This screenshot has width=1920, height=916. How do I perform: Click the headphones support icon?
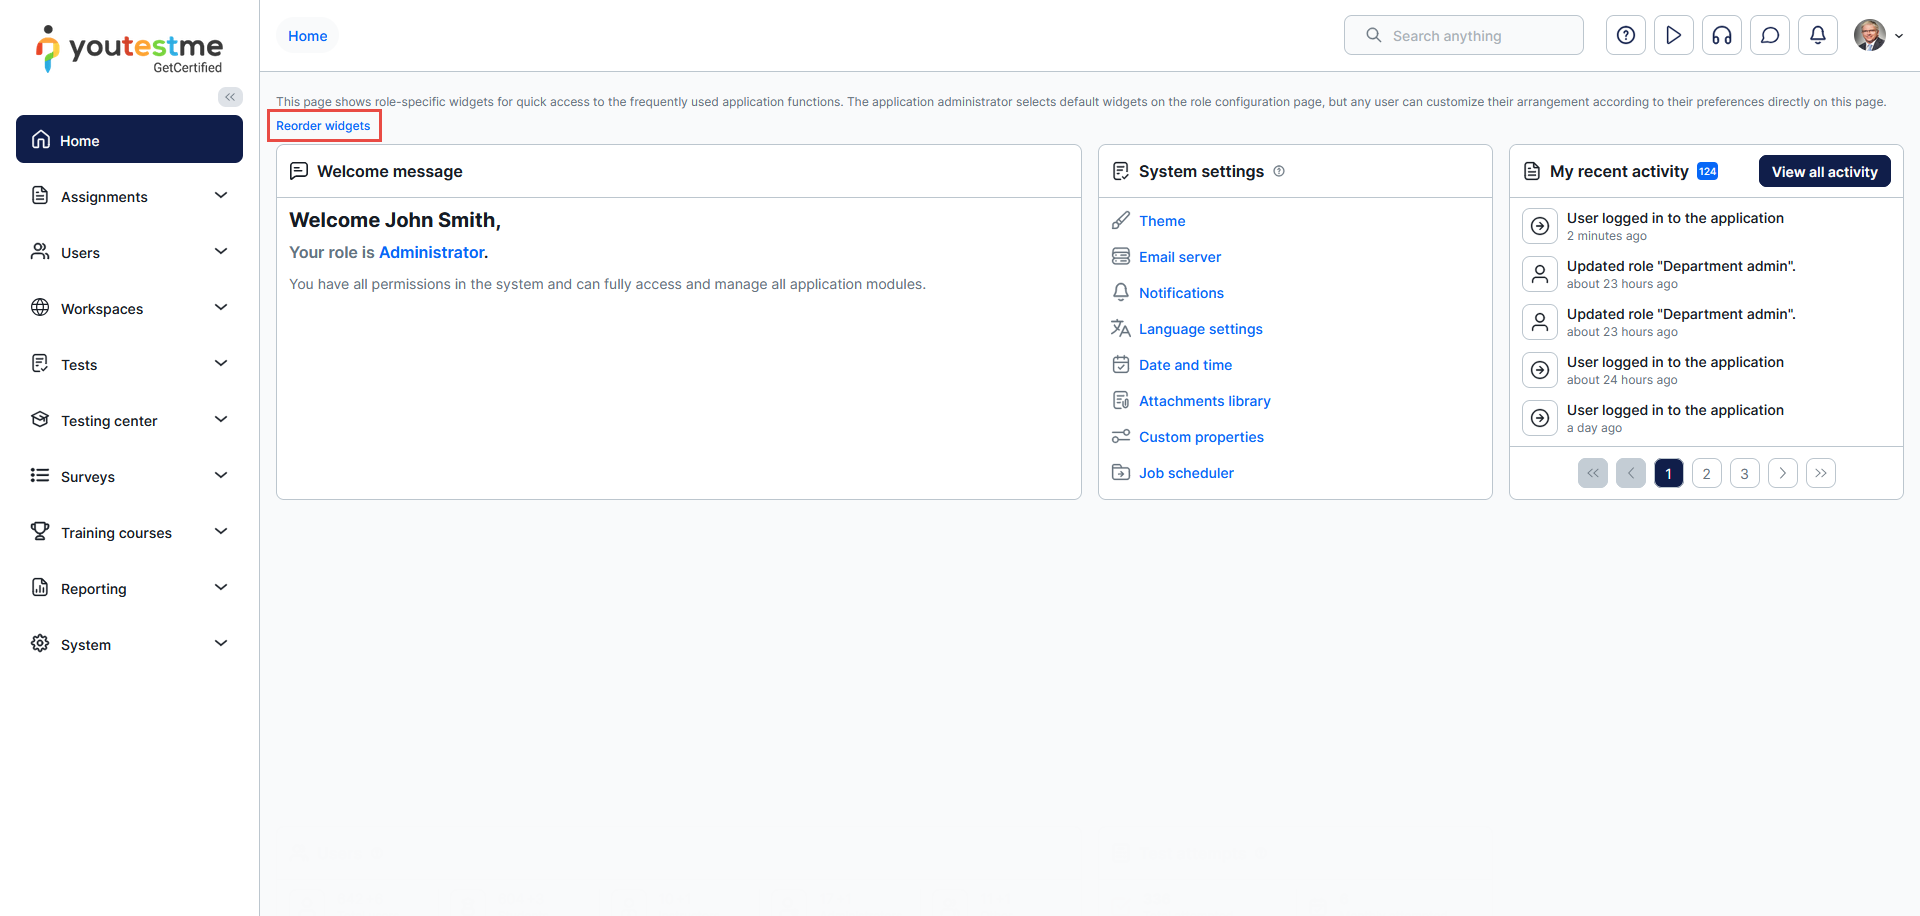click(1721, 36)
